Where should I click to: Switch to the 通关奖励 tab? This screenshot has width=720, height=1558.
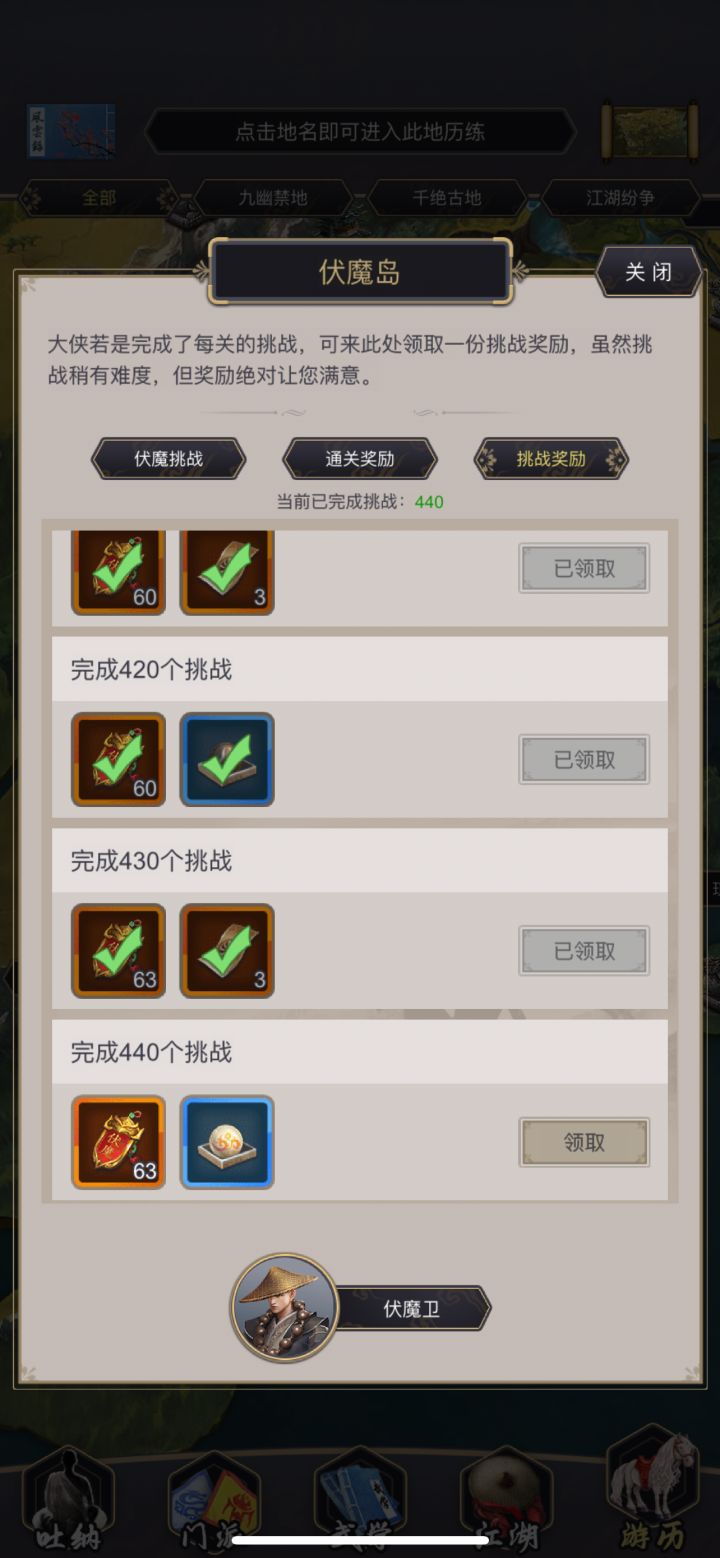360,459
